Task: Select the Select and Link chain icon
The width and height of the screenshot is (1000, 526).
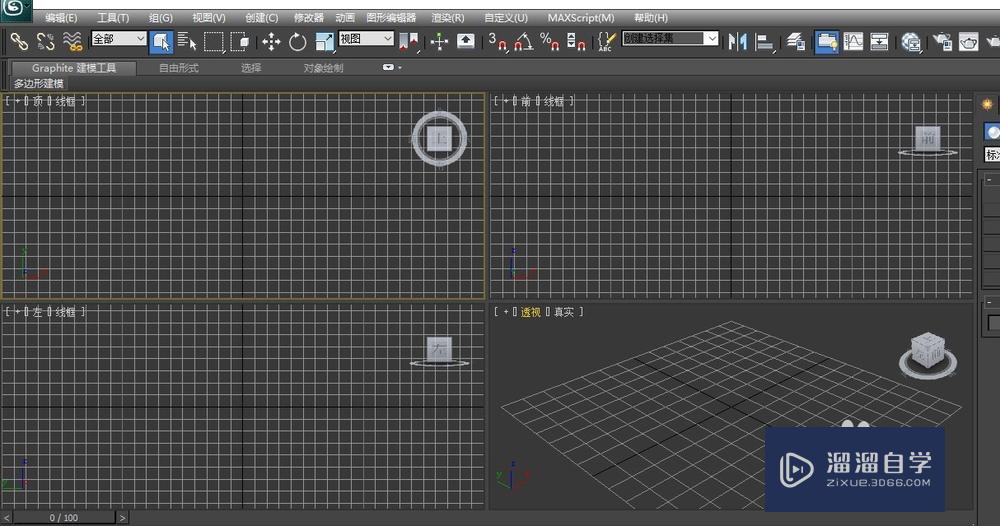Action: (18, 41)
